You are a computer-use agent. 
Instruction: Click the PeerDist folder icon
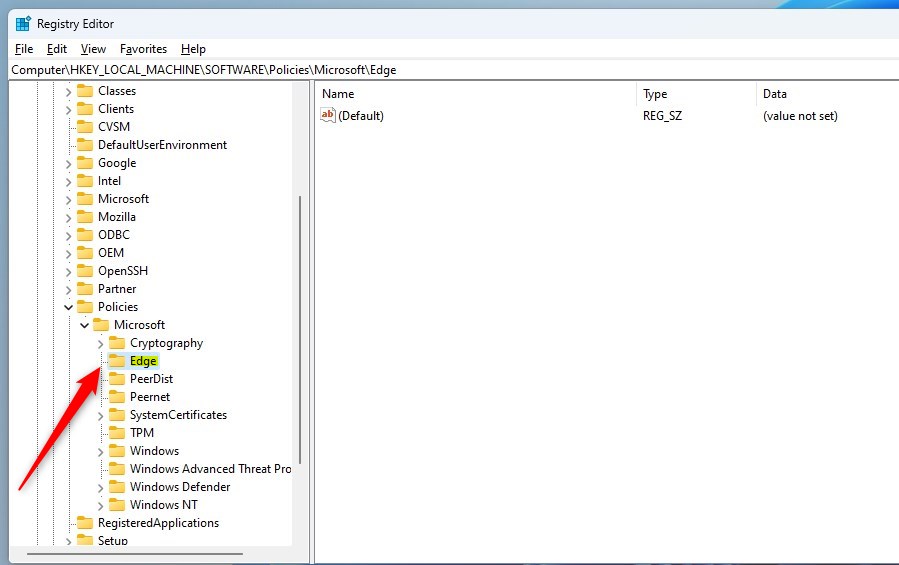117,379
